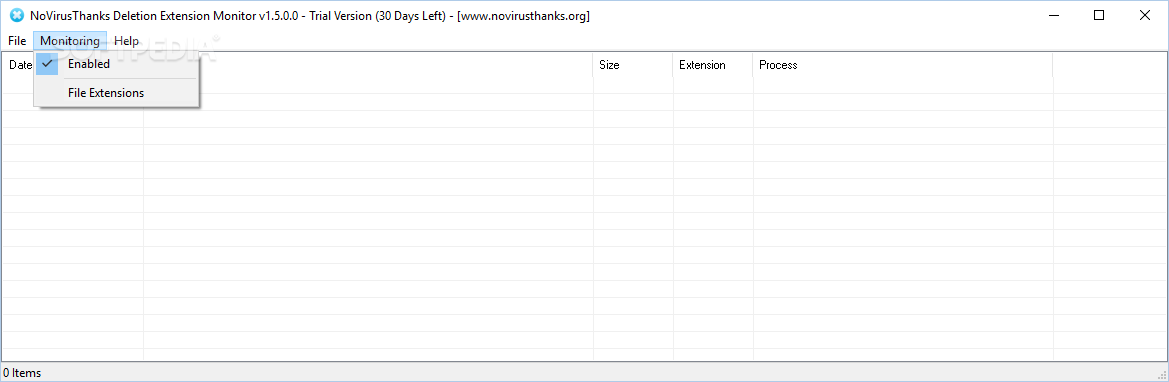The height and width of the screenshot is (382, 1169).
Task: Close the Deletion Extension Monitor window
Action: (1144, 15)
